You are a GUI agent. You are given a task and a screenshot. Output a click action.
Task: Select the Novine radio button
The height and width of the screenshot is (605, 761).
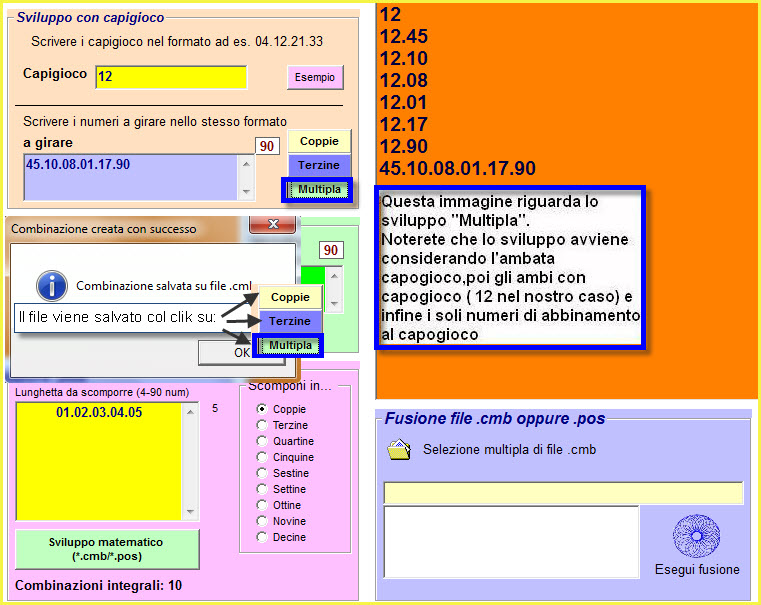tap(262, 521)
